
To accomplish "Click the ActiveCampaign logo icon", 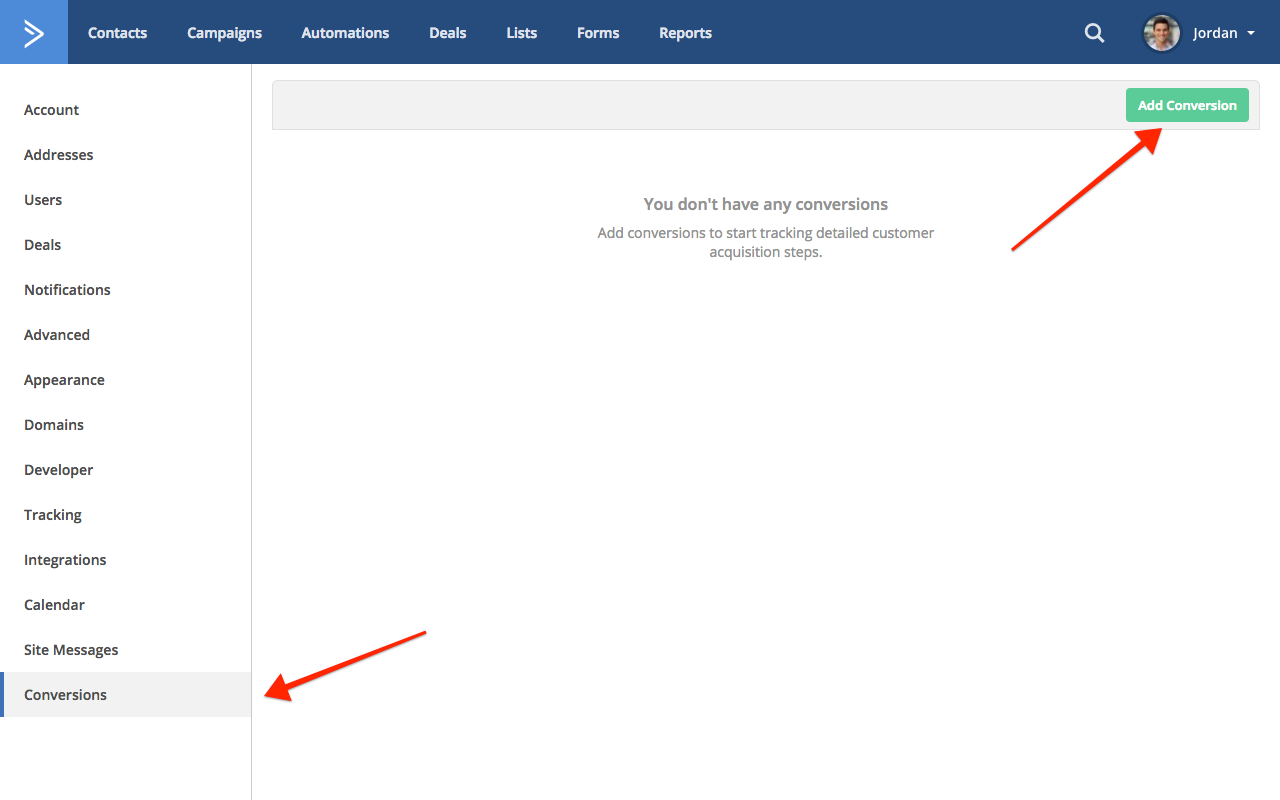I will pos(34,33).
